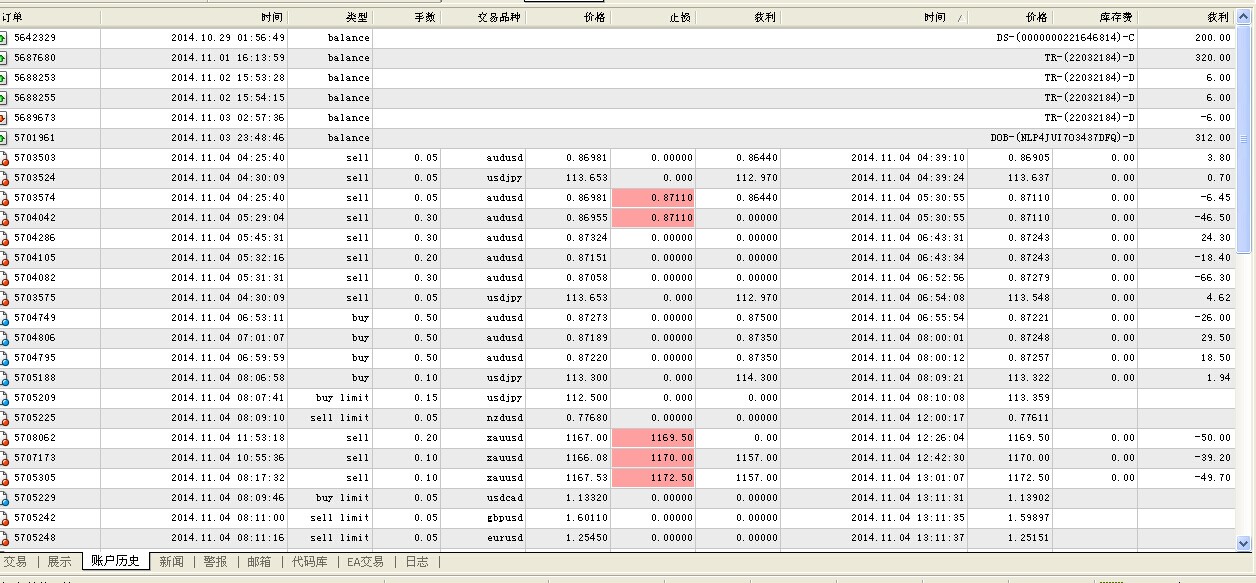Click the sell order icon for 5707173
This screenshot has height=583, width=1256.
[x=4, y=458]
